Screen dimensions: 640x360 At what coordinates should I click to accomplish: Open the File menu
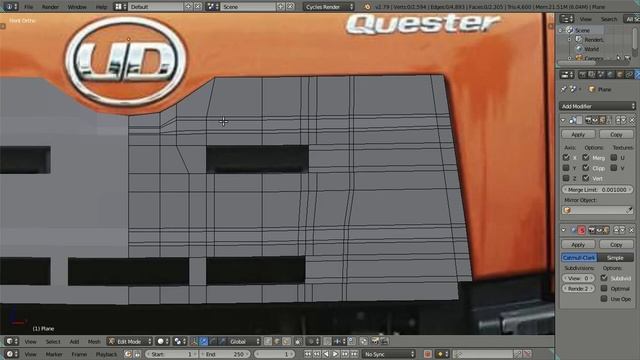coord(29,7)
